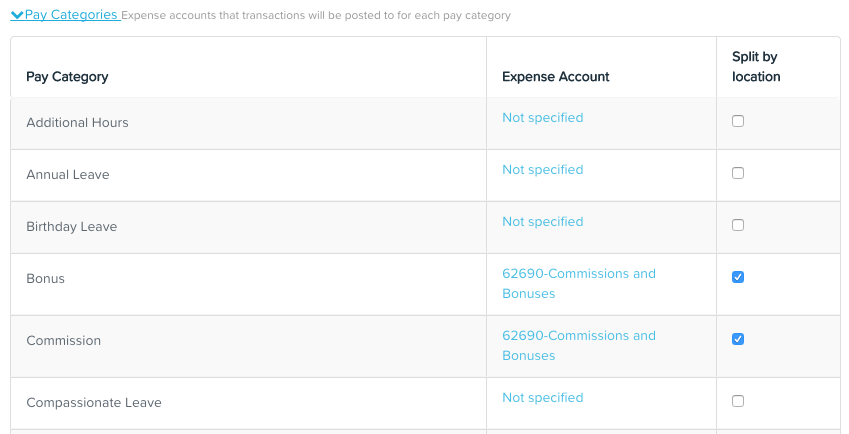This screenshot has height=434, width=849.
Task: Open the Pay Categories heading link
Action: 71,15
